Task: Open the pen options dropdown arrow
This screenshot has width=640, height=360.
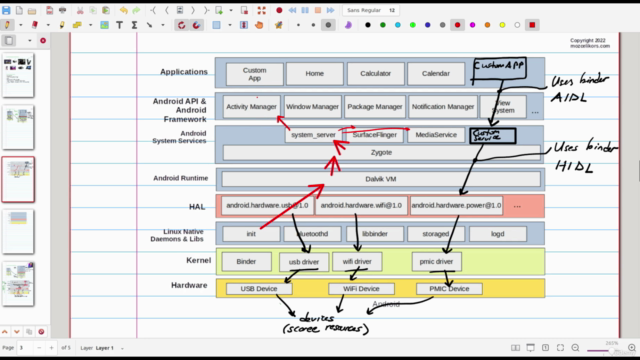Action: coord(20,25)
